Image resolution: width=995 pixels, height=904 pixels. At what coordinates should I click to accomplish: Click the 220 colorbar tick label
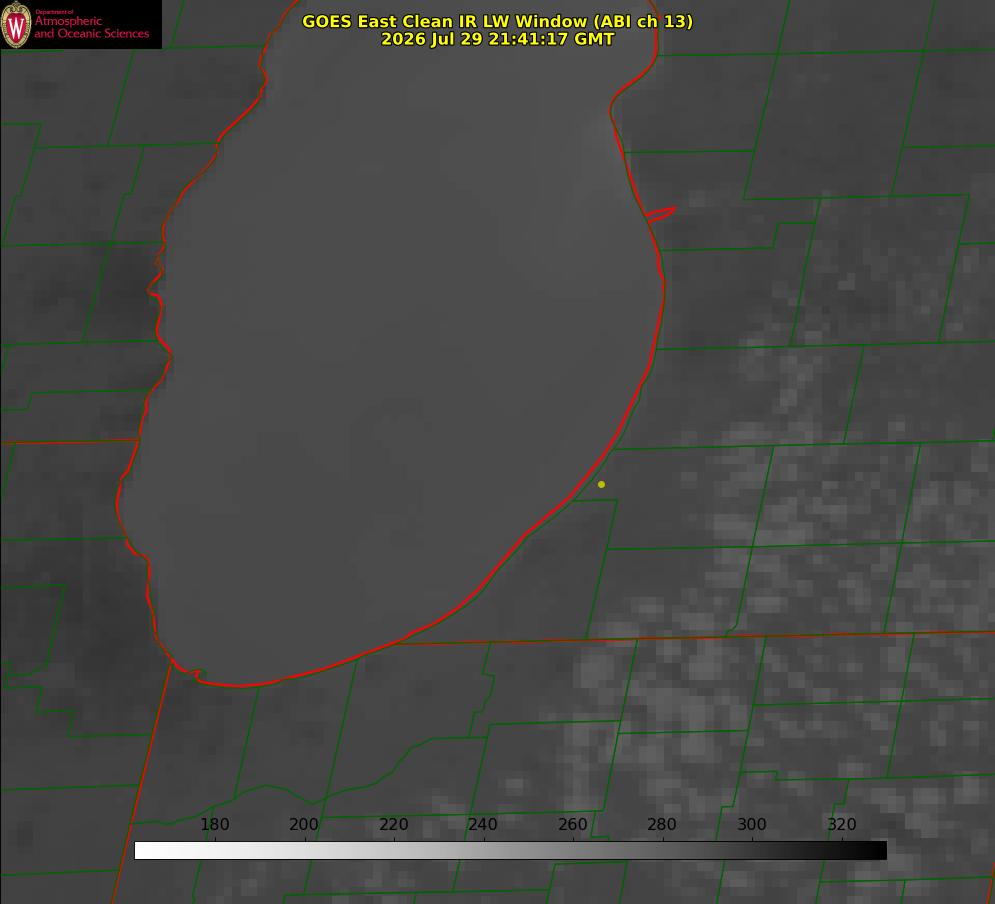point(393,824)
